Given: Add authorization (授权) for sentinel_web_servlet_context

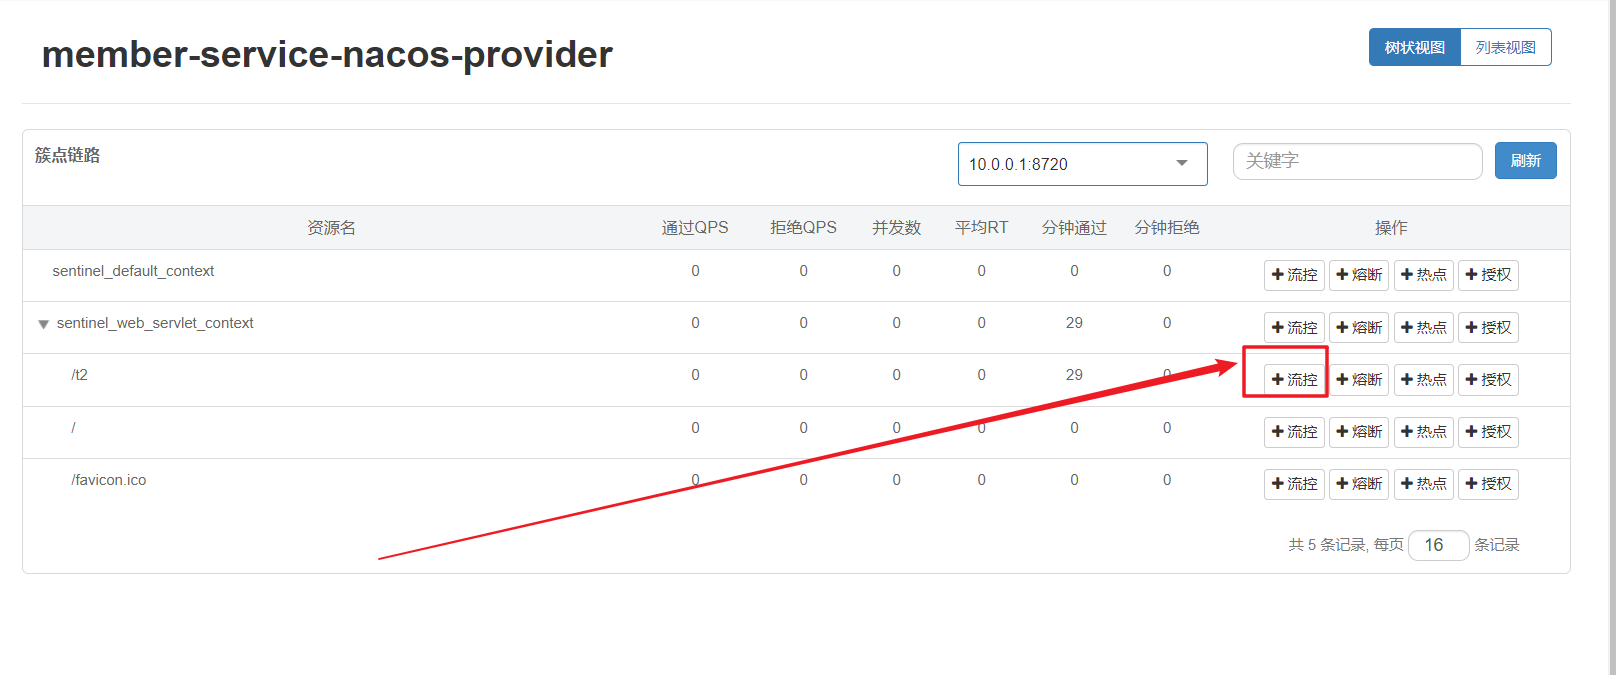Looking at the screenshot, I should pyautogui.click(x=1488, y=328).
